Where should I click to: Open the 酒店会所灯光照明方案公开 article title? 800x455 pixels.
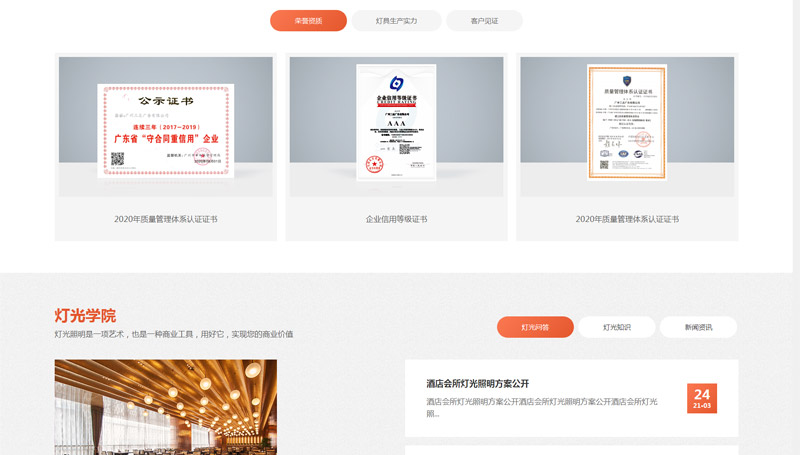(x=477, y=384)
